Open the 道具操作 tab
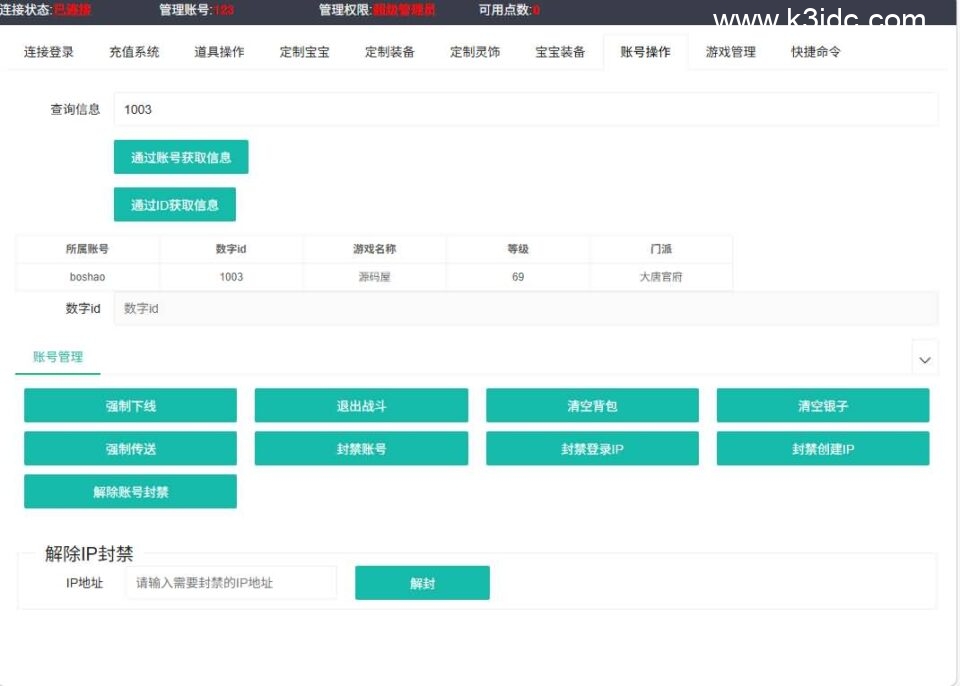 [219, 52]
